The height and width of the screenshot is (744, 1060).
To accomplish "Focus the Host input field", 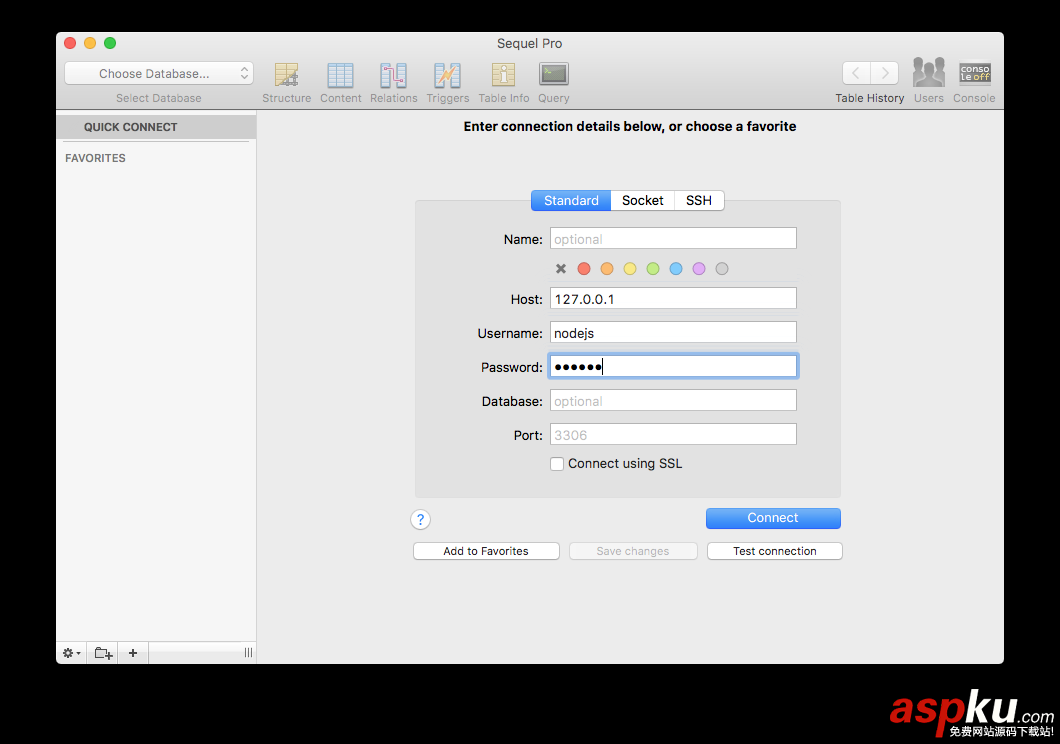I will pyautogui.click(x=673, y=299).
